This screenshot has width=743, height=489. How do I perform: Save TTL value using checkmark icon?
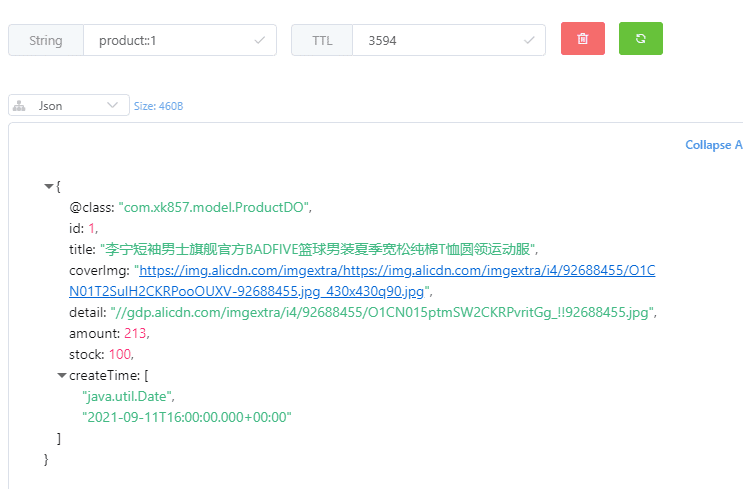[530, 41]
